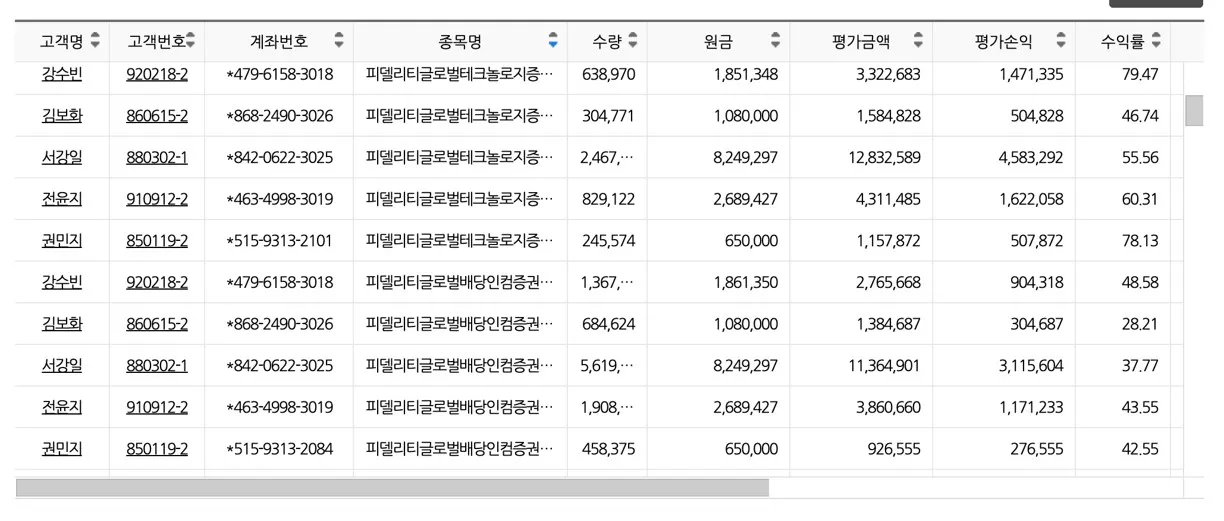
Task: Open customer 권민지 in the 42.55 row
Action: pos(62,449)
